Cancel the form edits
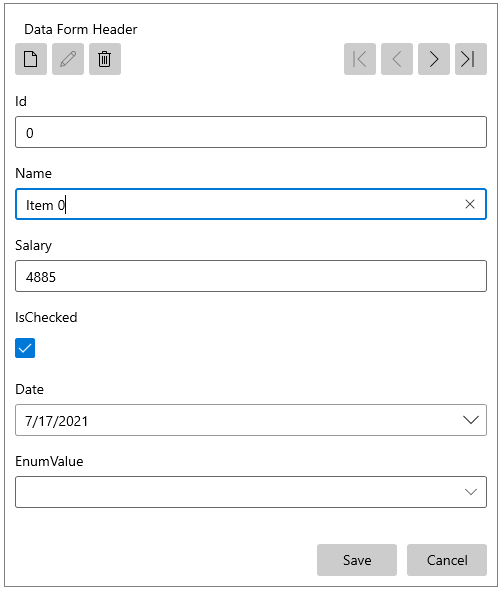 [x=447, y=560]
